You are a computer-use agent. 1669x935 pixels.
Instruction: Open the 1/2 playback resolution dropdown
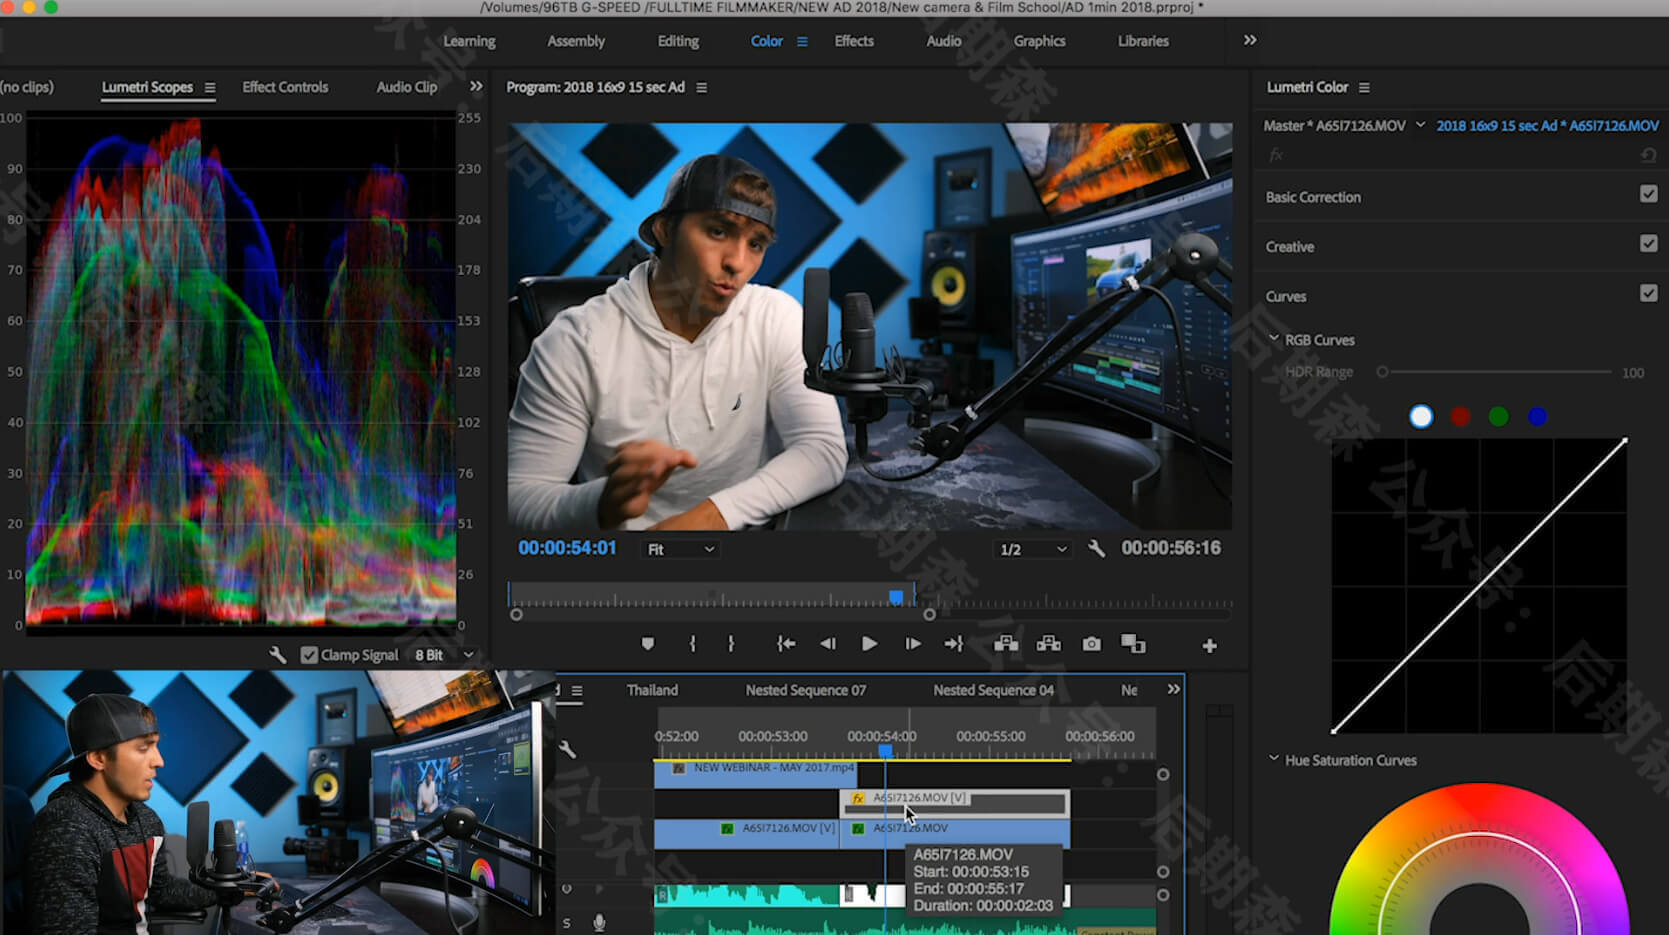(1033, 549)
